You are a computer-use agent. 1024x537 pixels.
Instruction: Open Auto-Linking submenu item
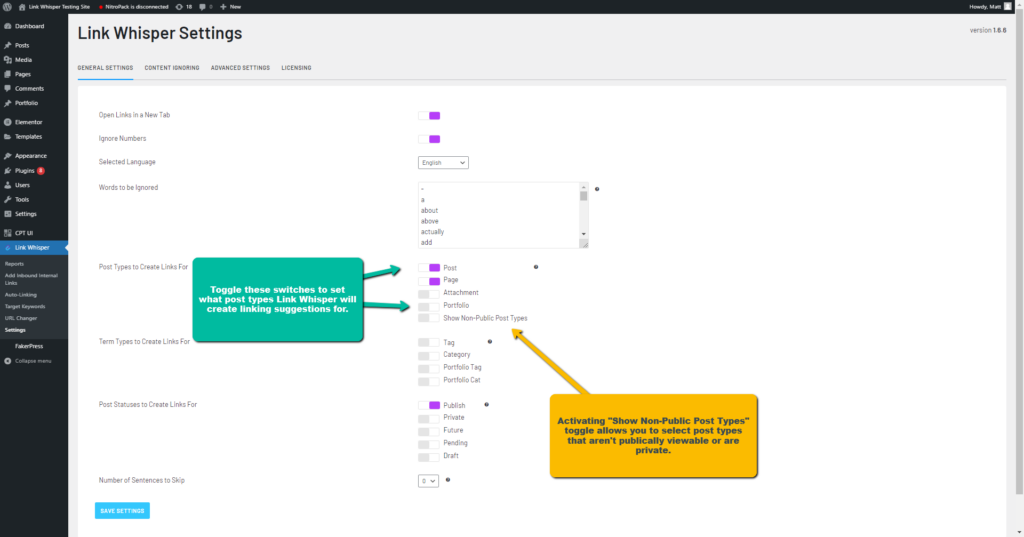pyautogui.click(x=21, y=295)
